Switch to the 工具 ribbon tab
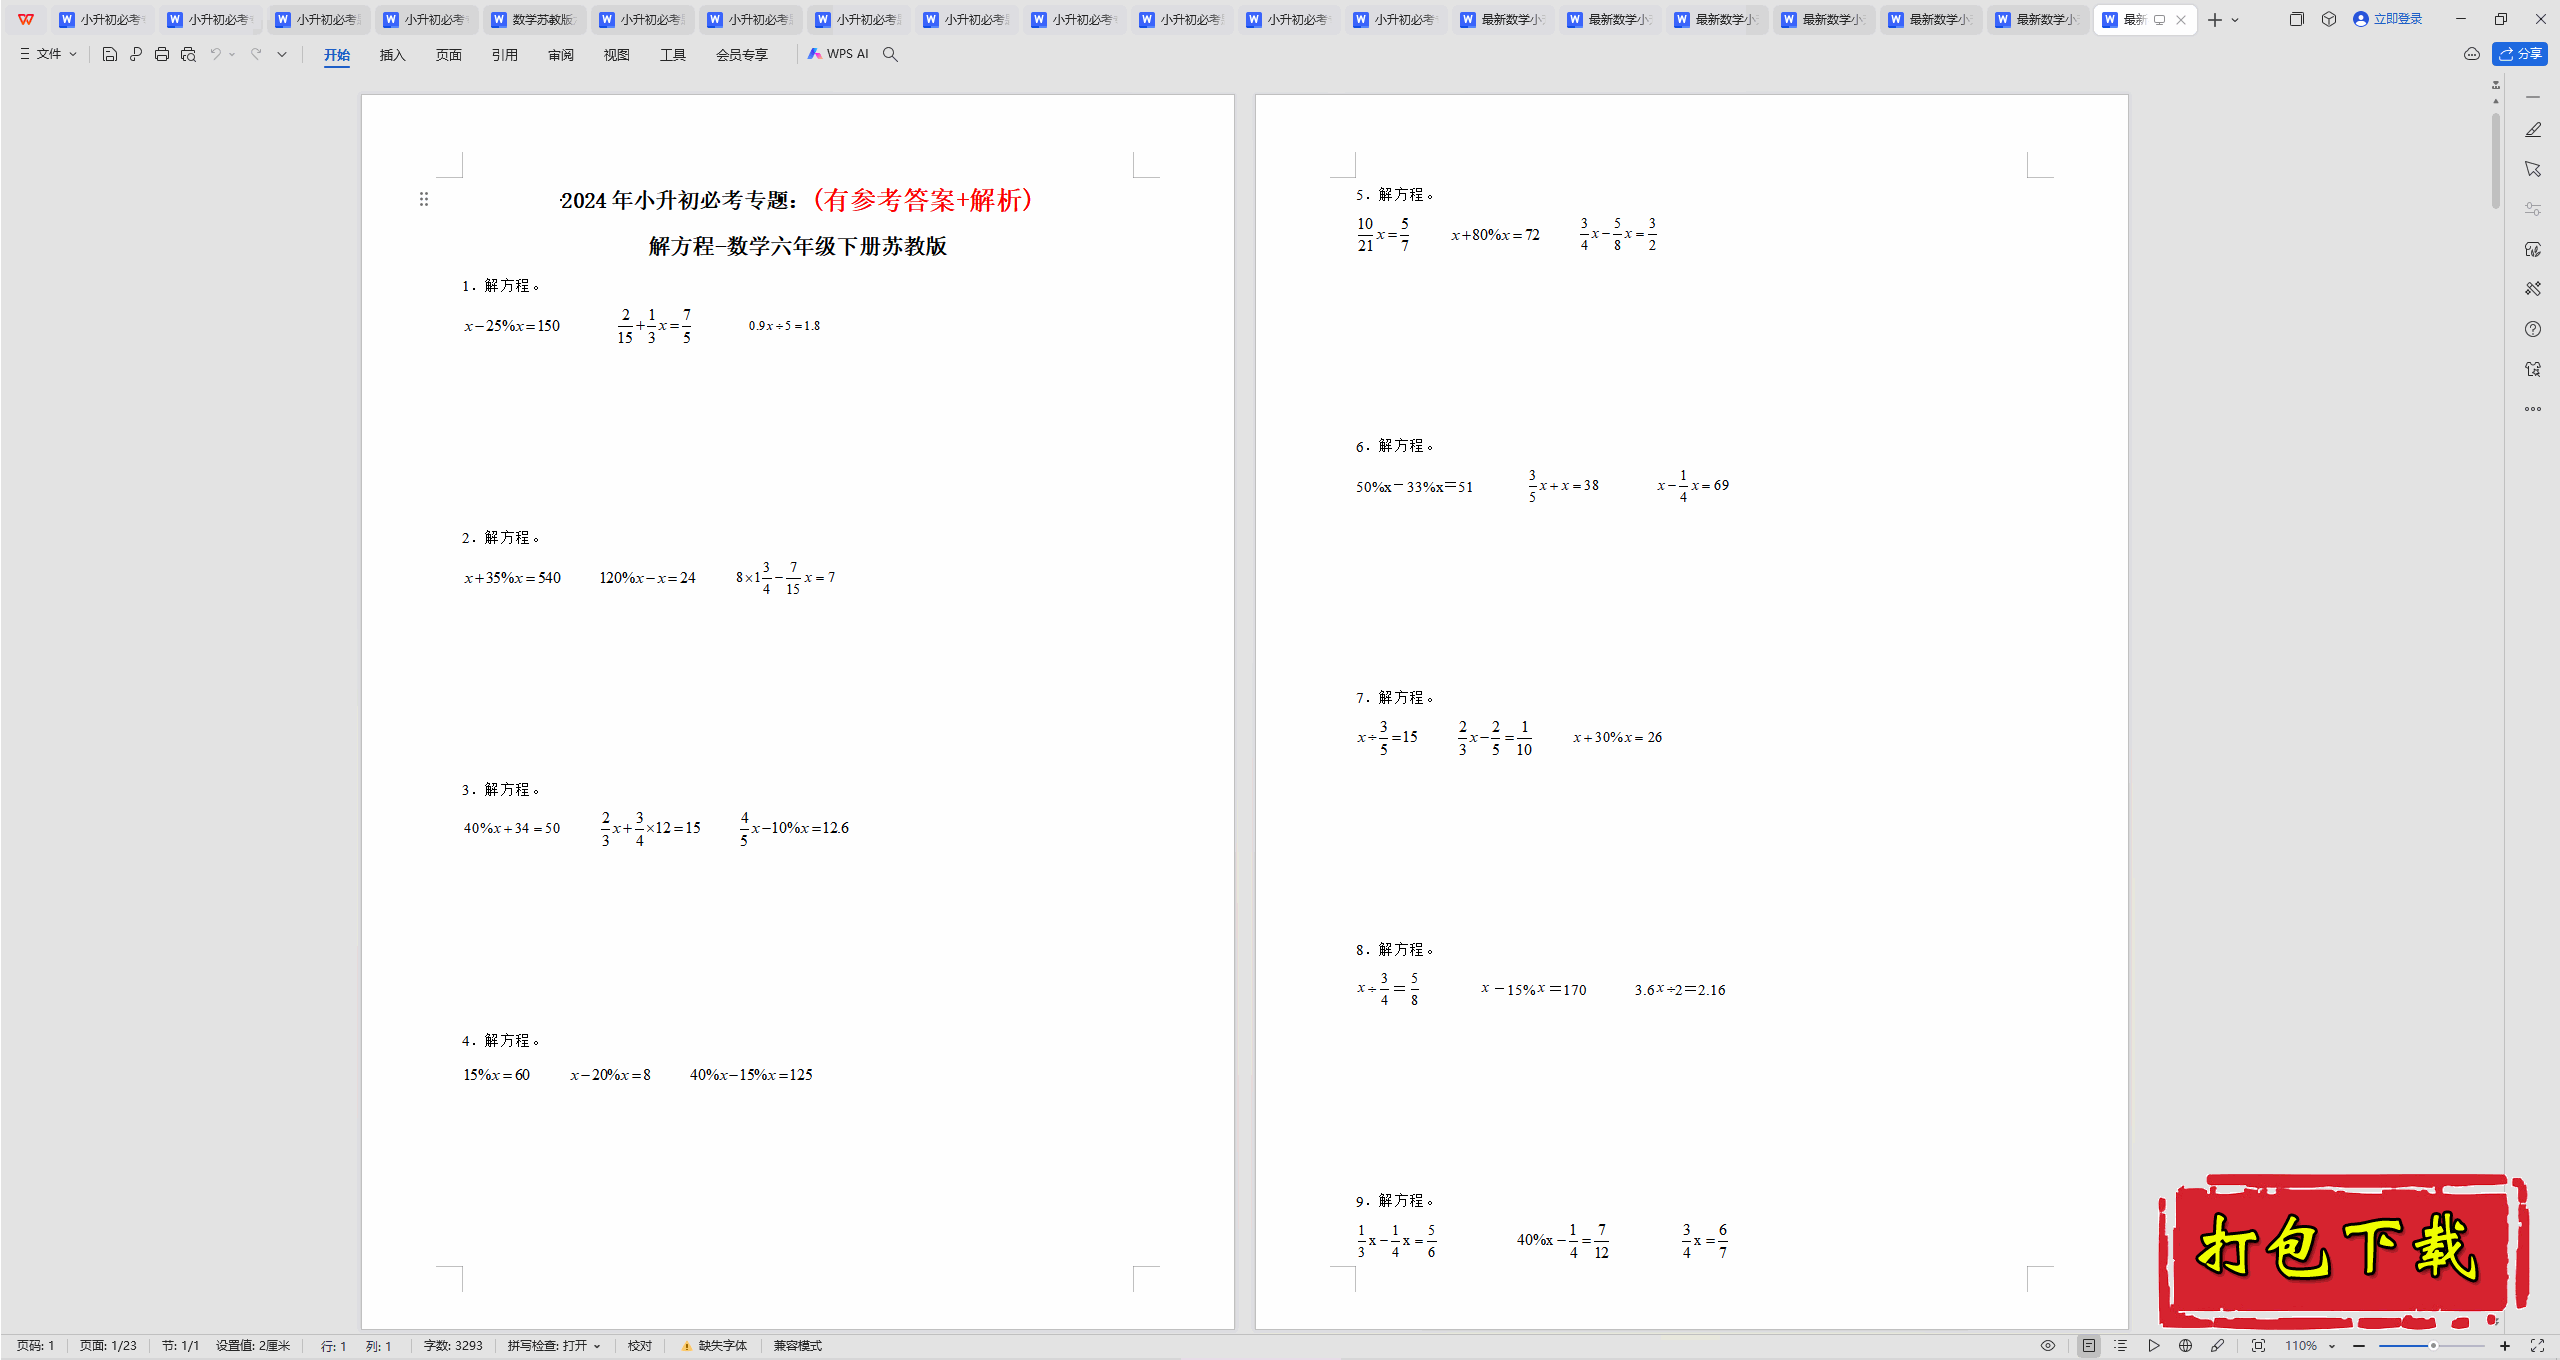Image resolution: width=2560 pixels, height=1360 pixels. click(673, 55)
